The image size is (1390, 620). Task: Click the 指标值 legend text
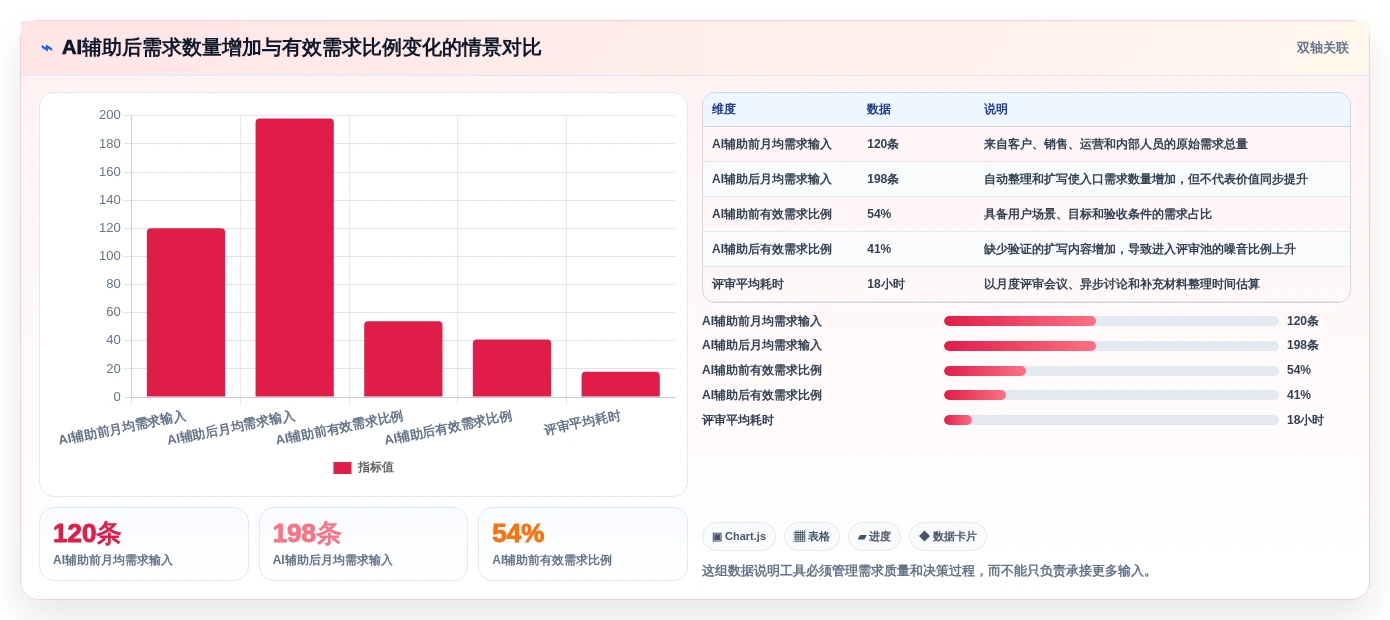pos(375,468)
